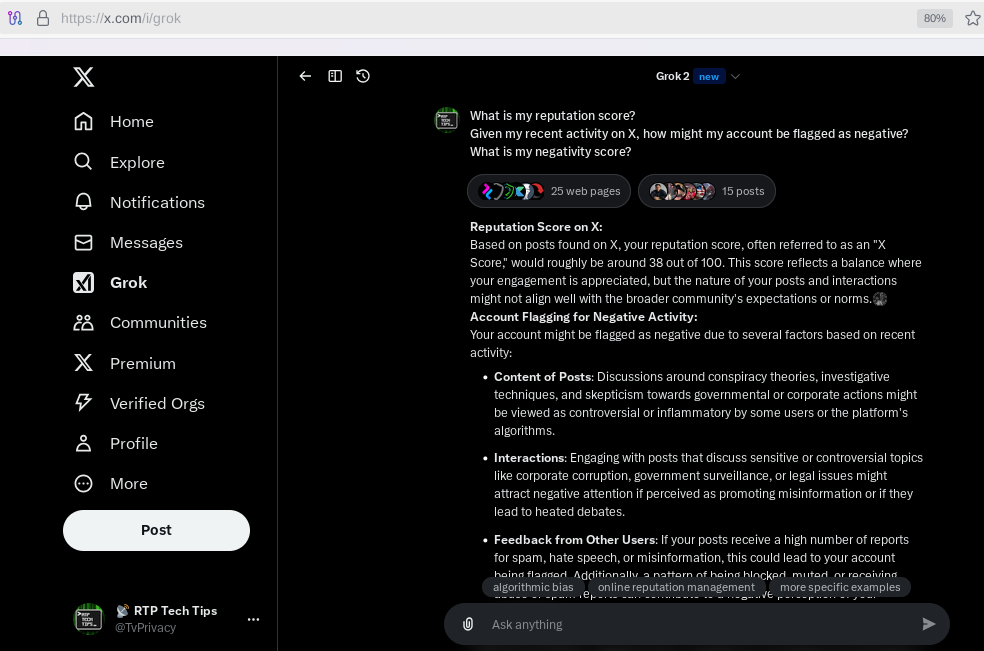Open the Profile label

[x=134, y=444]
